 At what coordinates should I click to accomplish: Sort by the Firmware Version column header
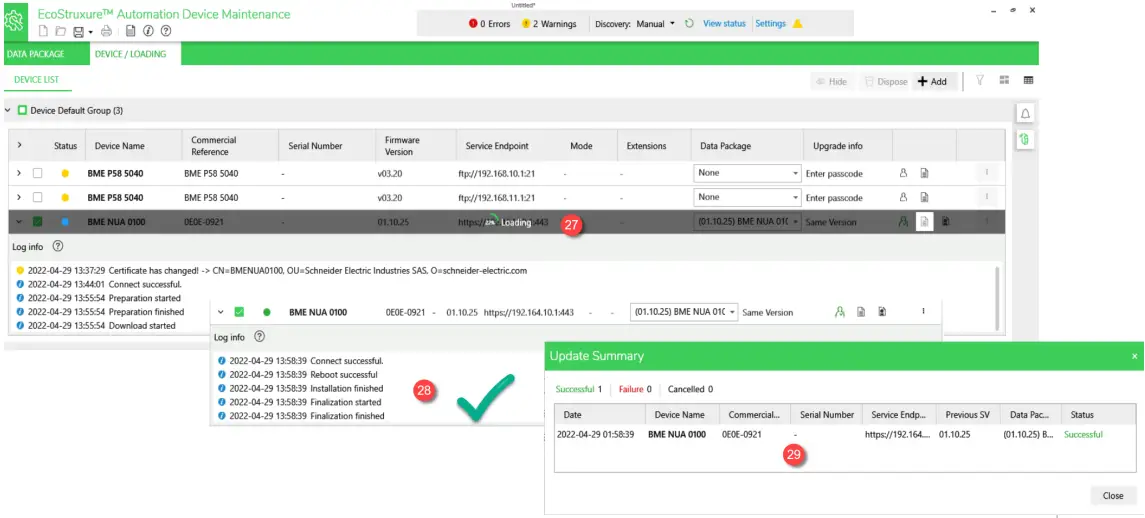click(x=416, y=145)
